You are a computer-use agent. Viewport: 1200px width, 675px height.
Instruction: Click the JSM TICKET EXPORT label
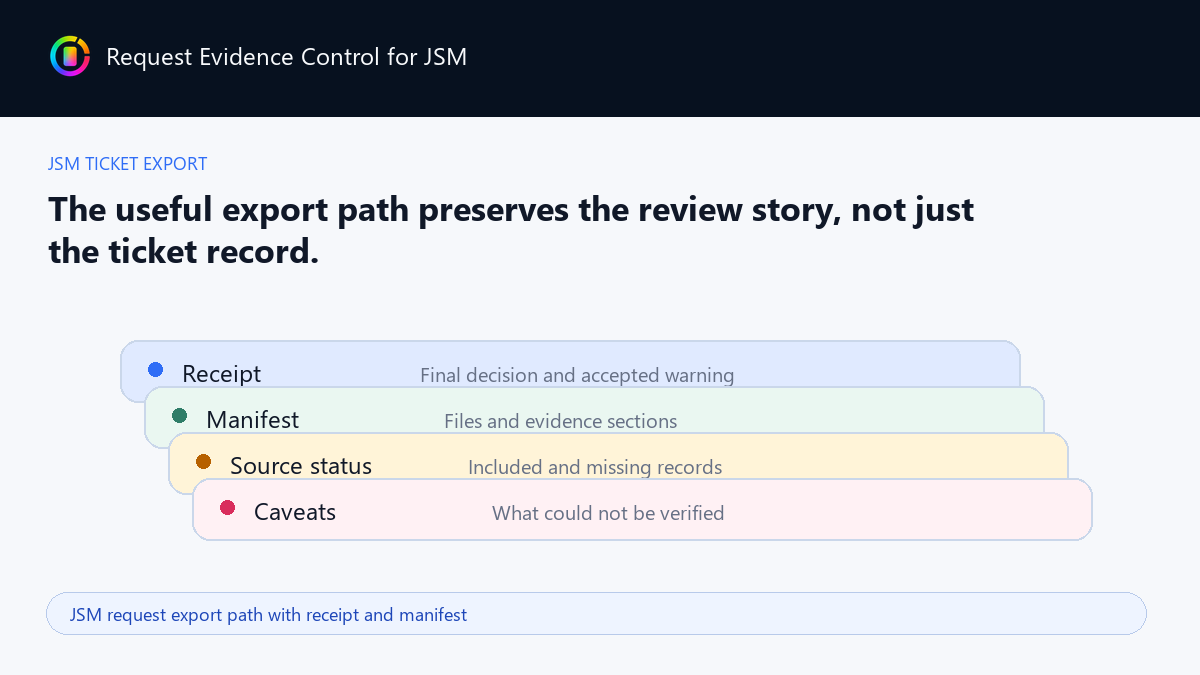(128, 164)
